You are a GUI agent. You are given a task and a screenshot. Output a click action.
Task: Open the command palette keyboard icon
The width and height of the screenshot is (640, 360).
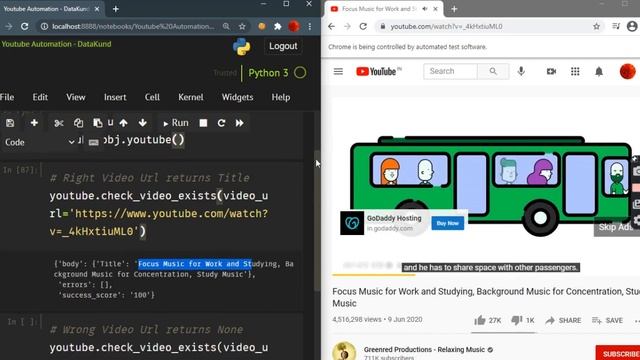(x=93, y=142)
